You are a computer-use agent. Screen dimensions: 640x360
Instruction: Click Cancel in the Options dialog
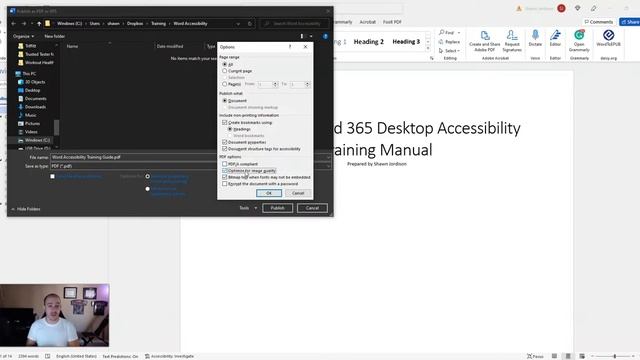click(x=298, y=193)
